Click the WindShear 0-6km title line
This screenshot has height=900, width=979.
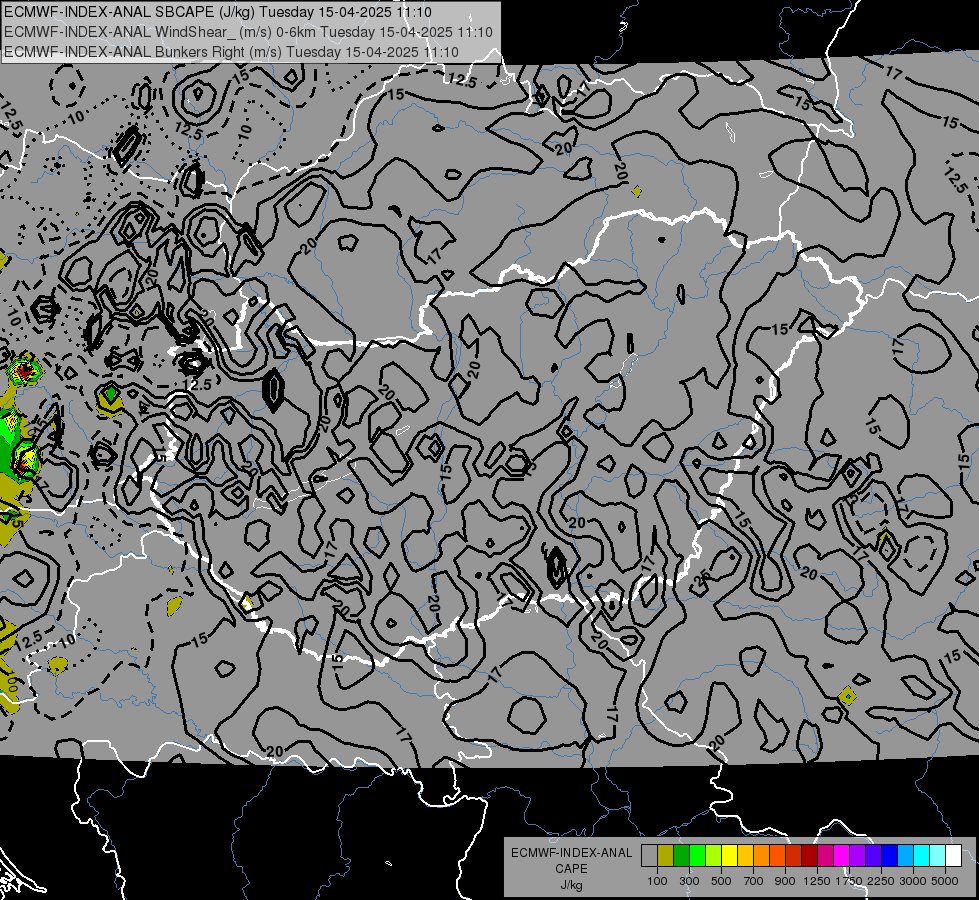point(248,32)
